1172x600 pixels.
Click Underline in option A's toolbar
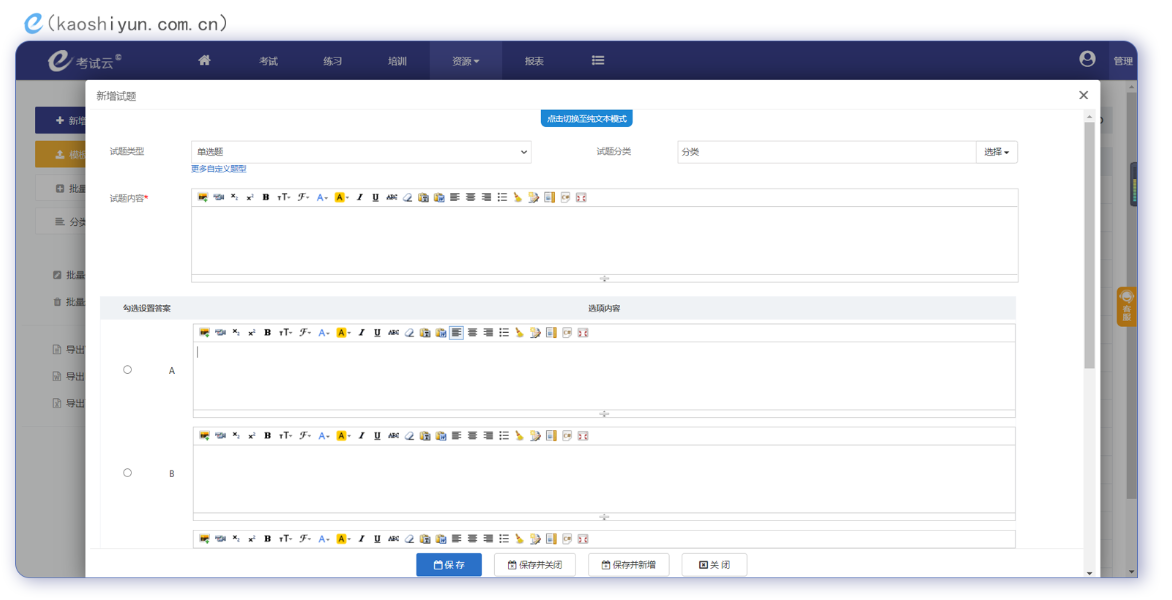tap(377, 333)
